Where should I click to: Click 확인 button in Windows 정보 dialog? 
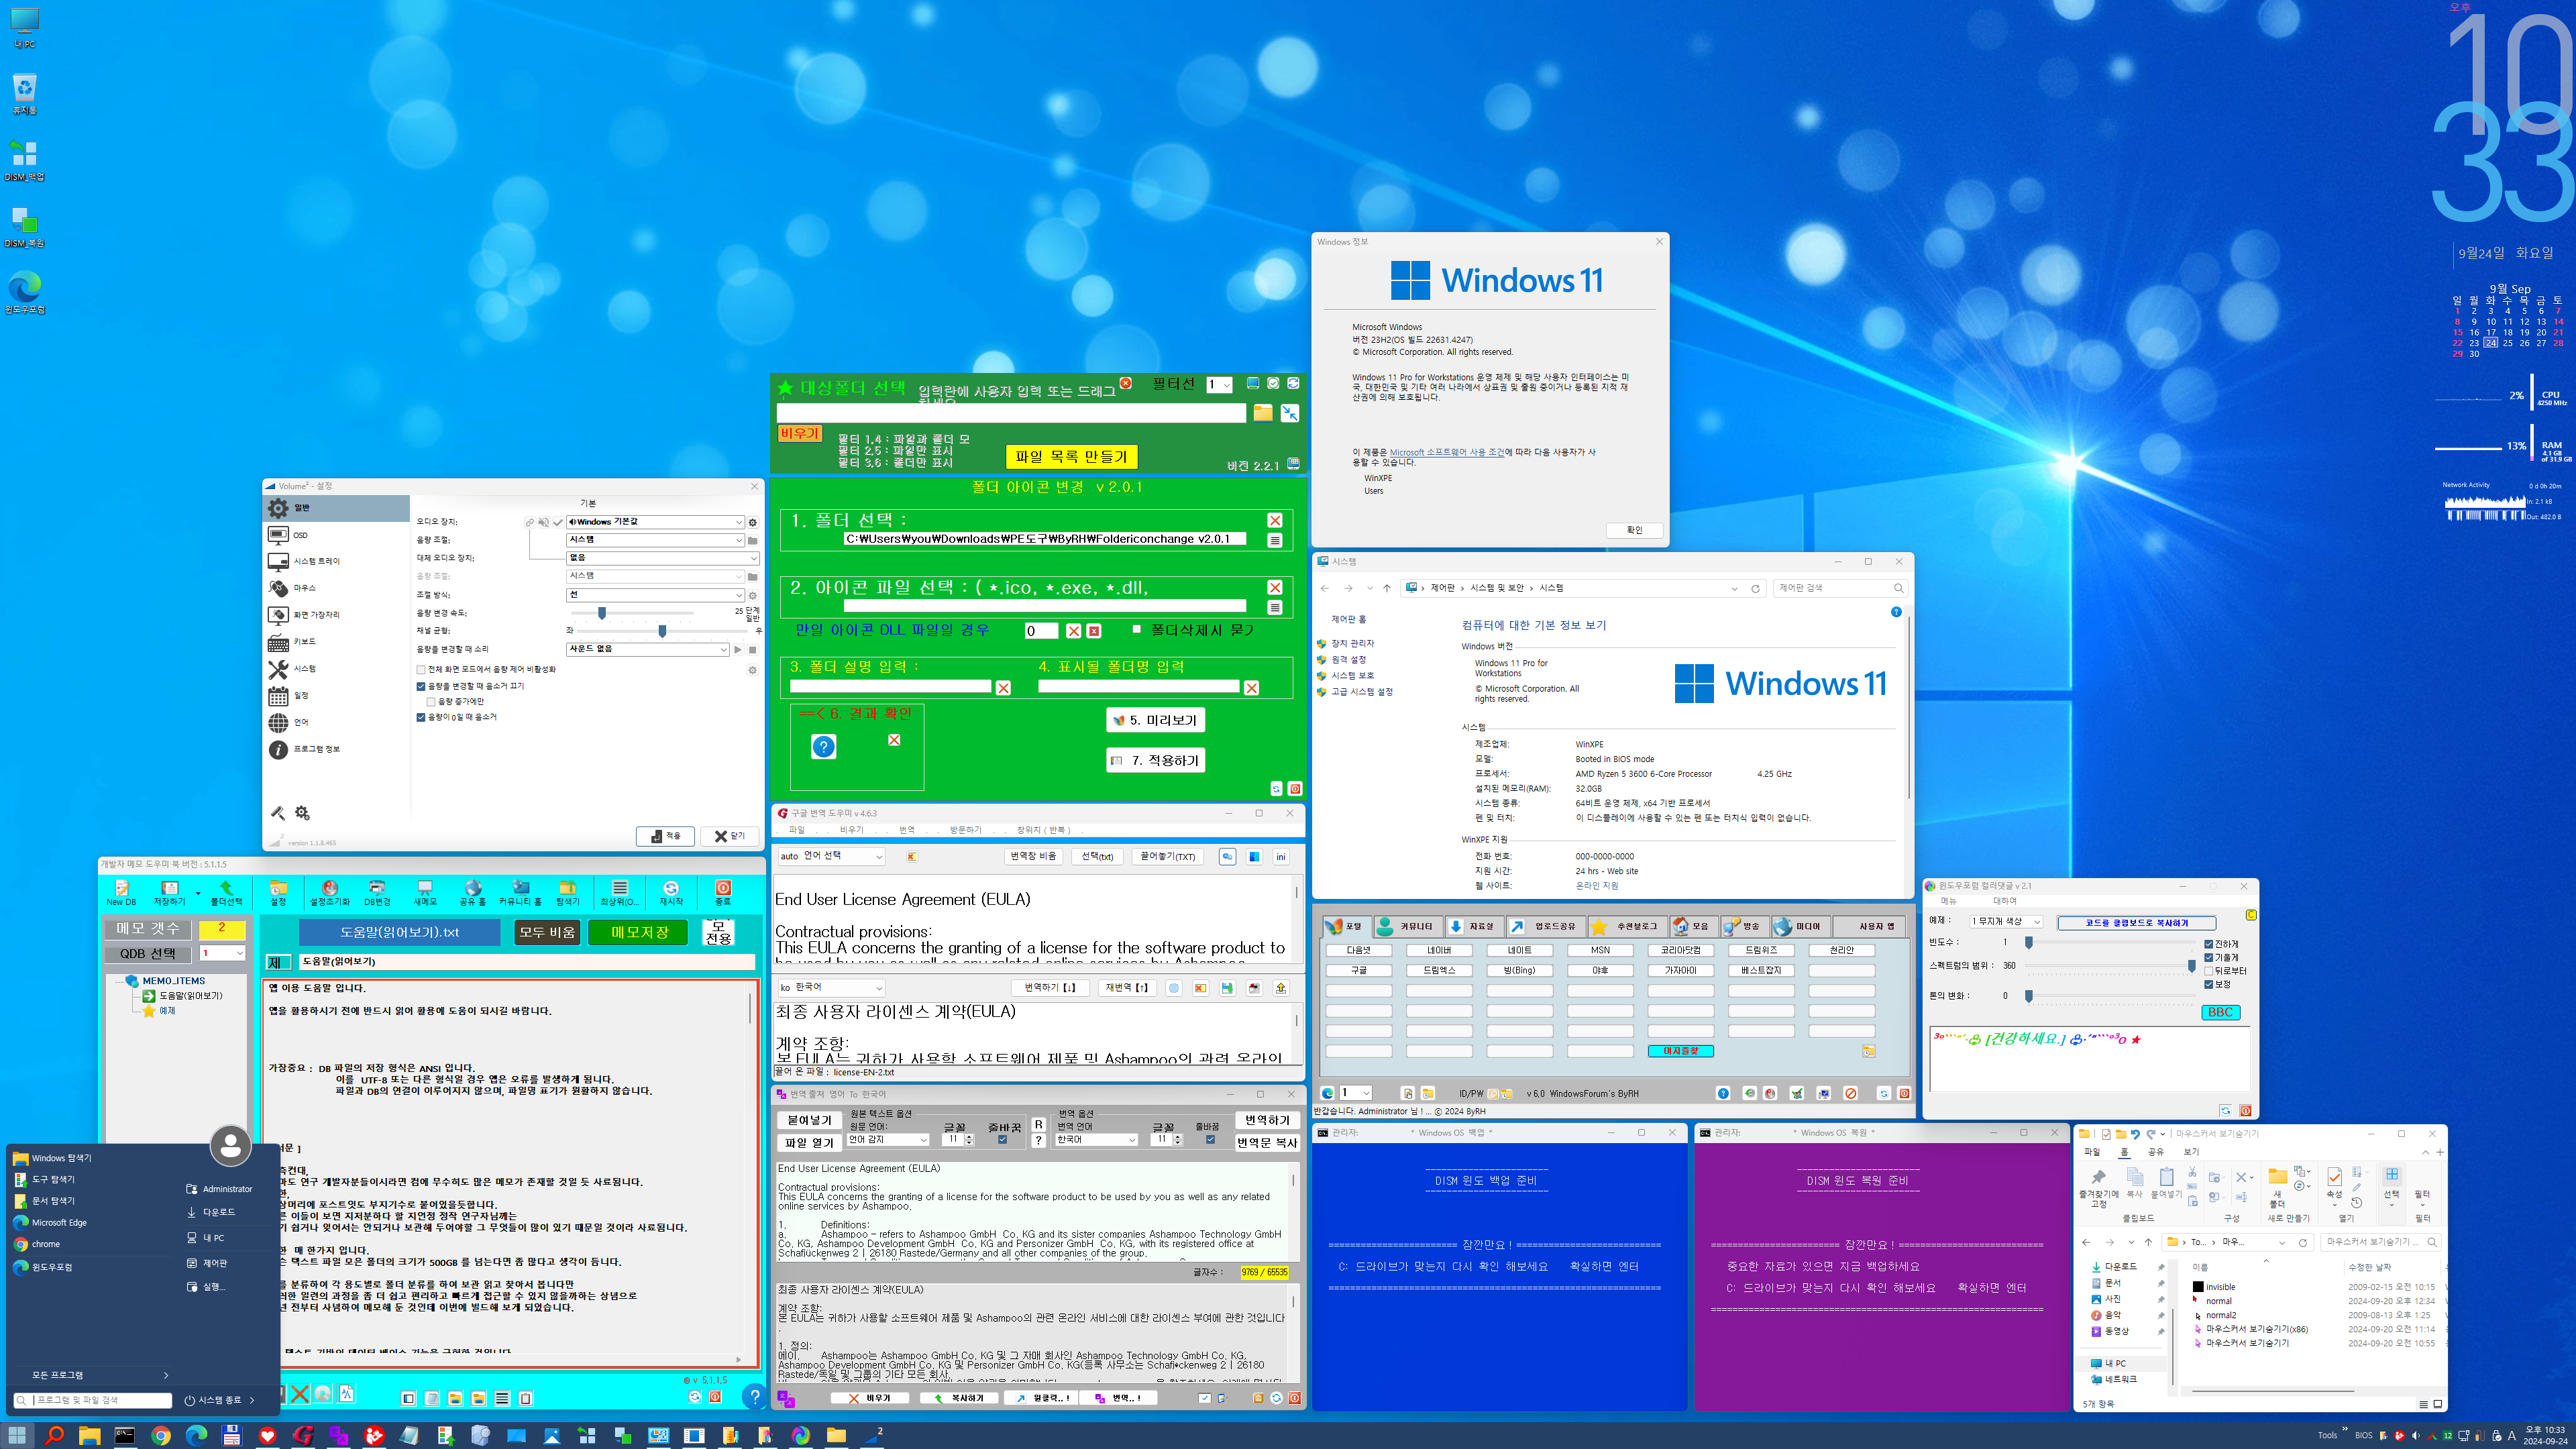1634,530
